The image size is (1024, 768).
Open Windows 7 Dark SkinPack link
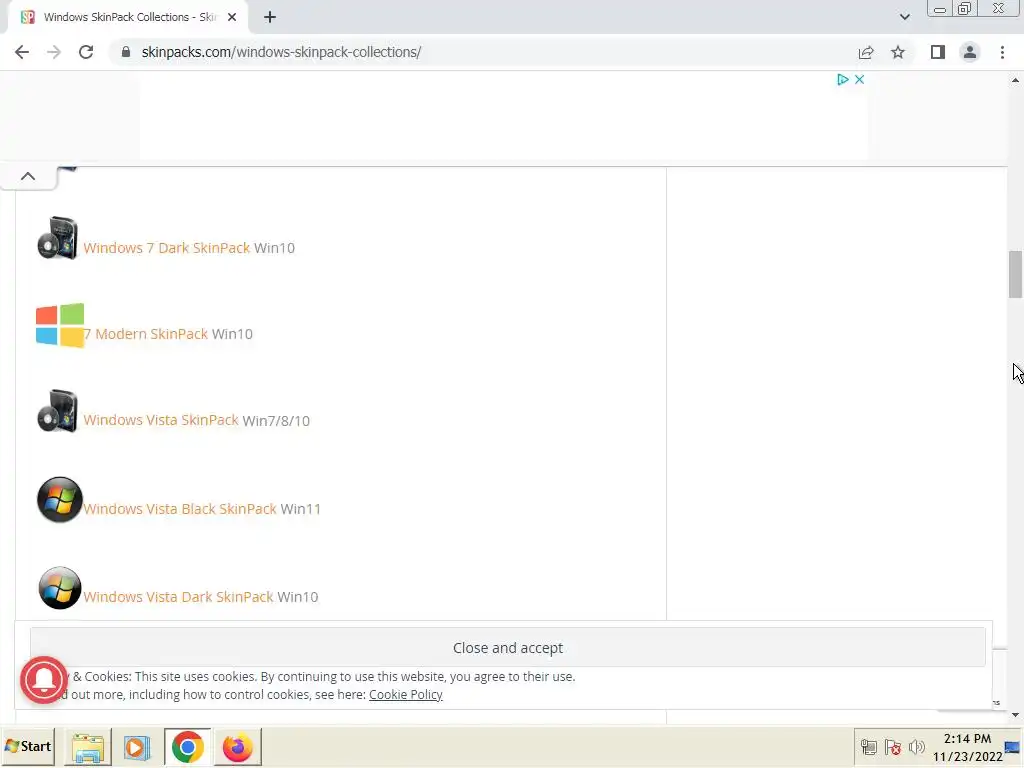(x=167, y=248)
